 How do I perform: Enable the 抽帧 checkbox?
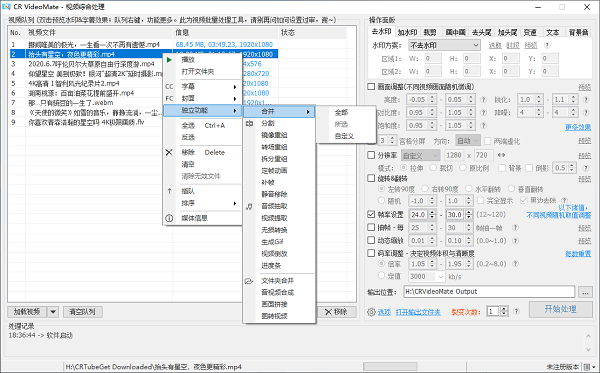(371, 227)
